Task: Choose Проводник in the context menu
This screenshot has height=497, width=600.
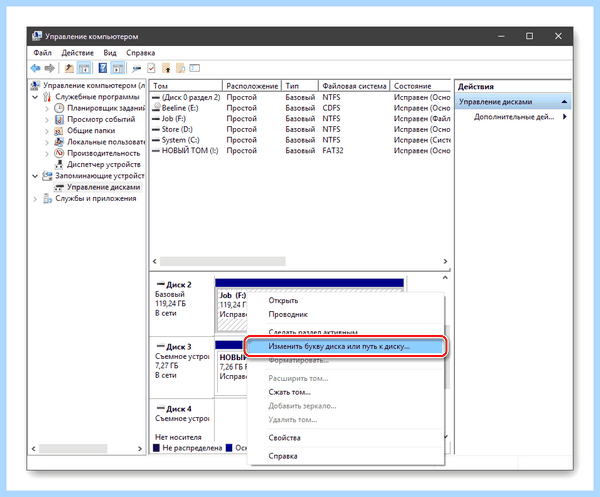Action: pyautogui.click(x=288, y=314)
